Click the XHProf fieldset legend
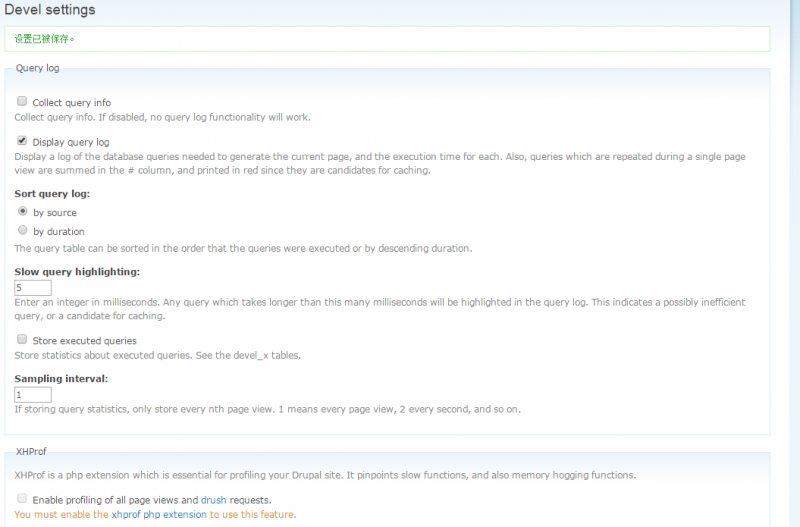The width and height of the screenshot is (800, 527). tap(31, 451)
